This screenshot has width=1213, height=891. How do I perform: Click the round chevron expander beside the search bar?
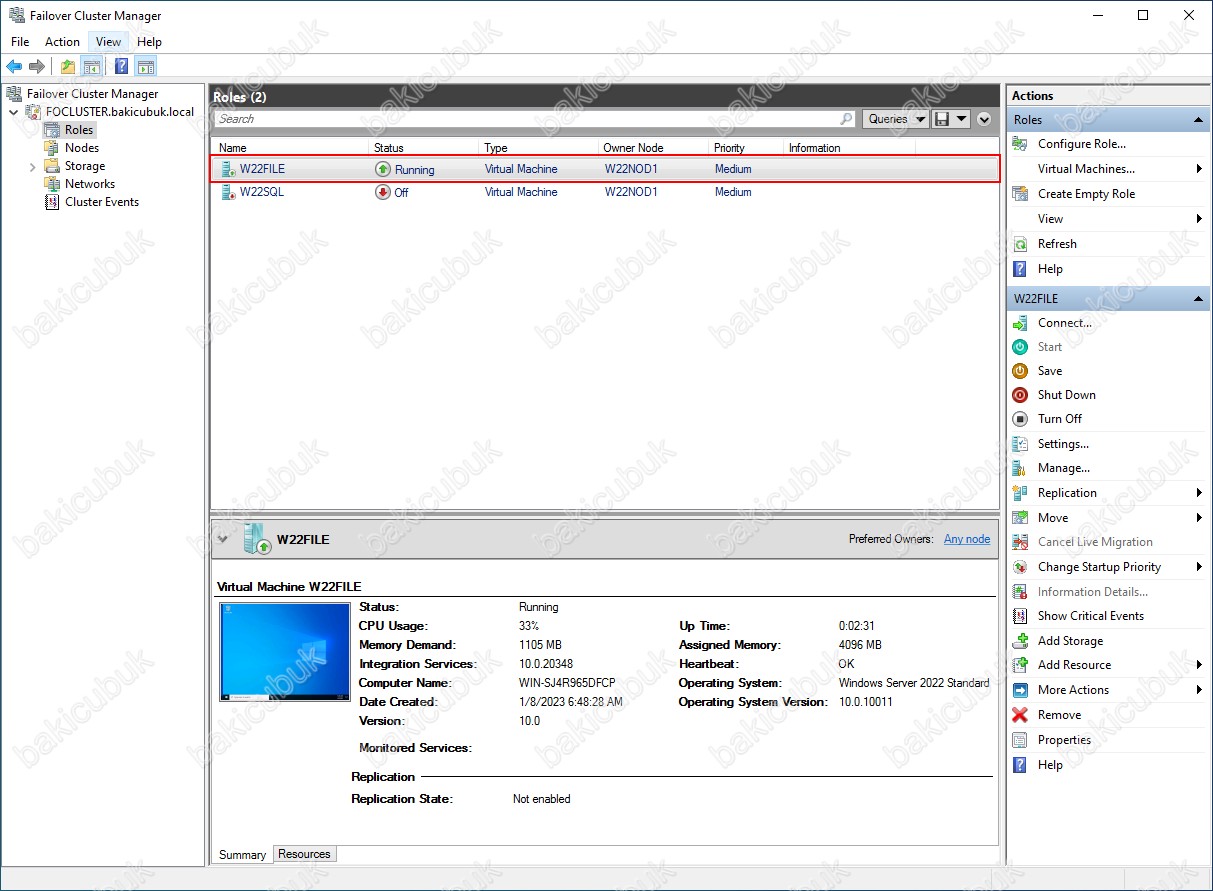click(984, 119)
